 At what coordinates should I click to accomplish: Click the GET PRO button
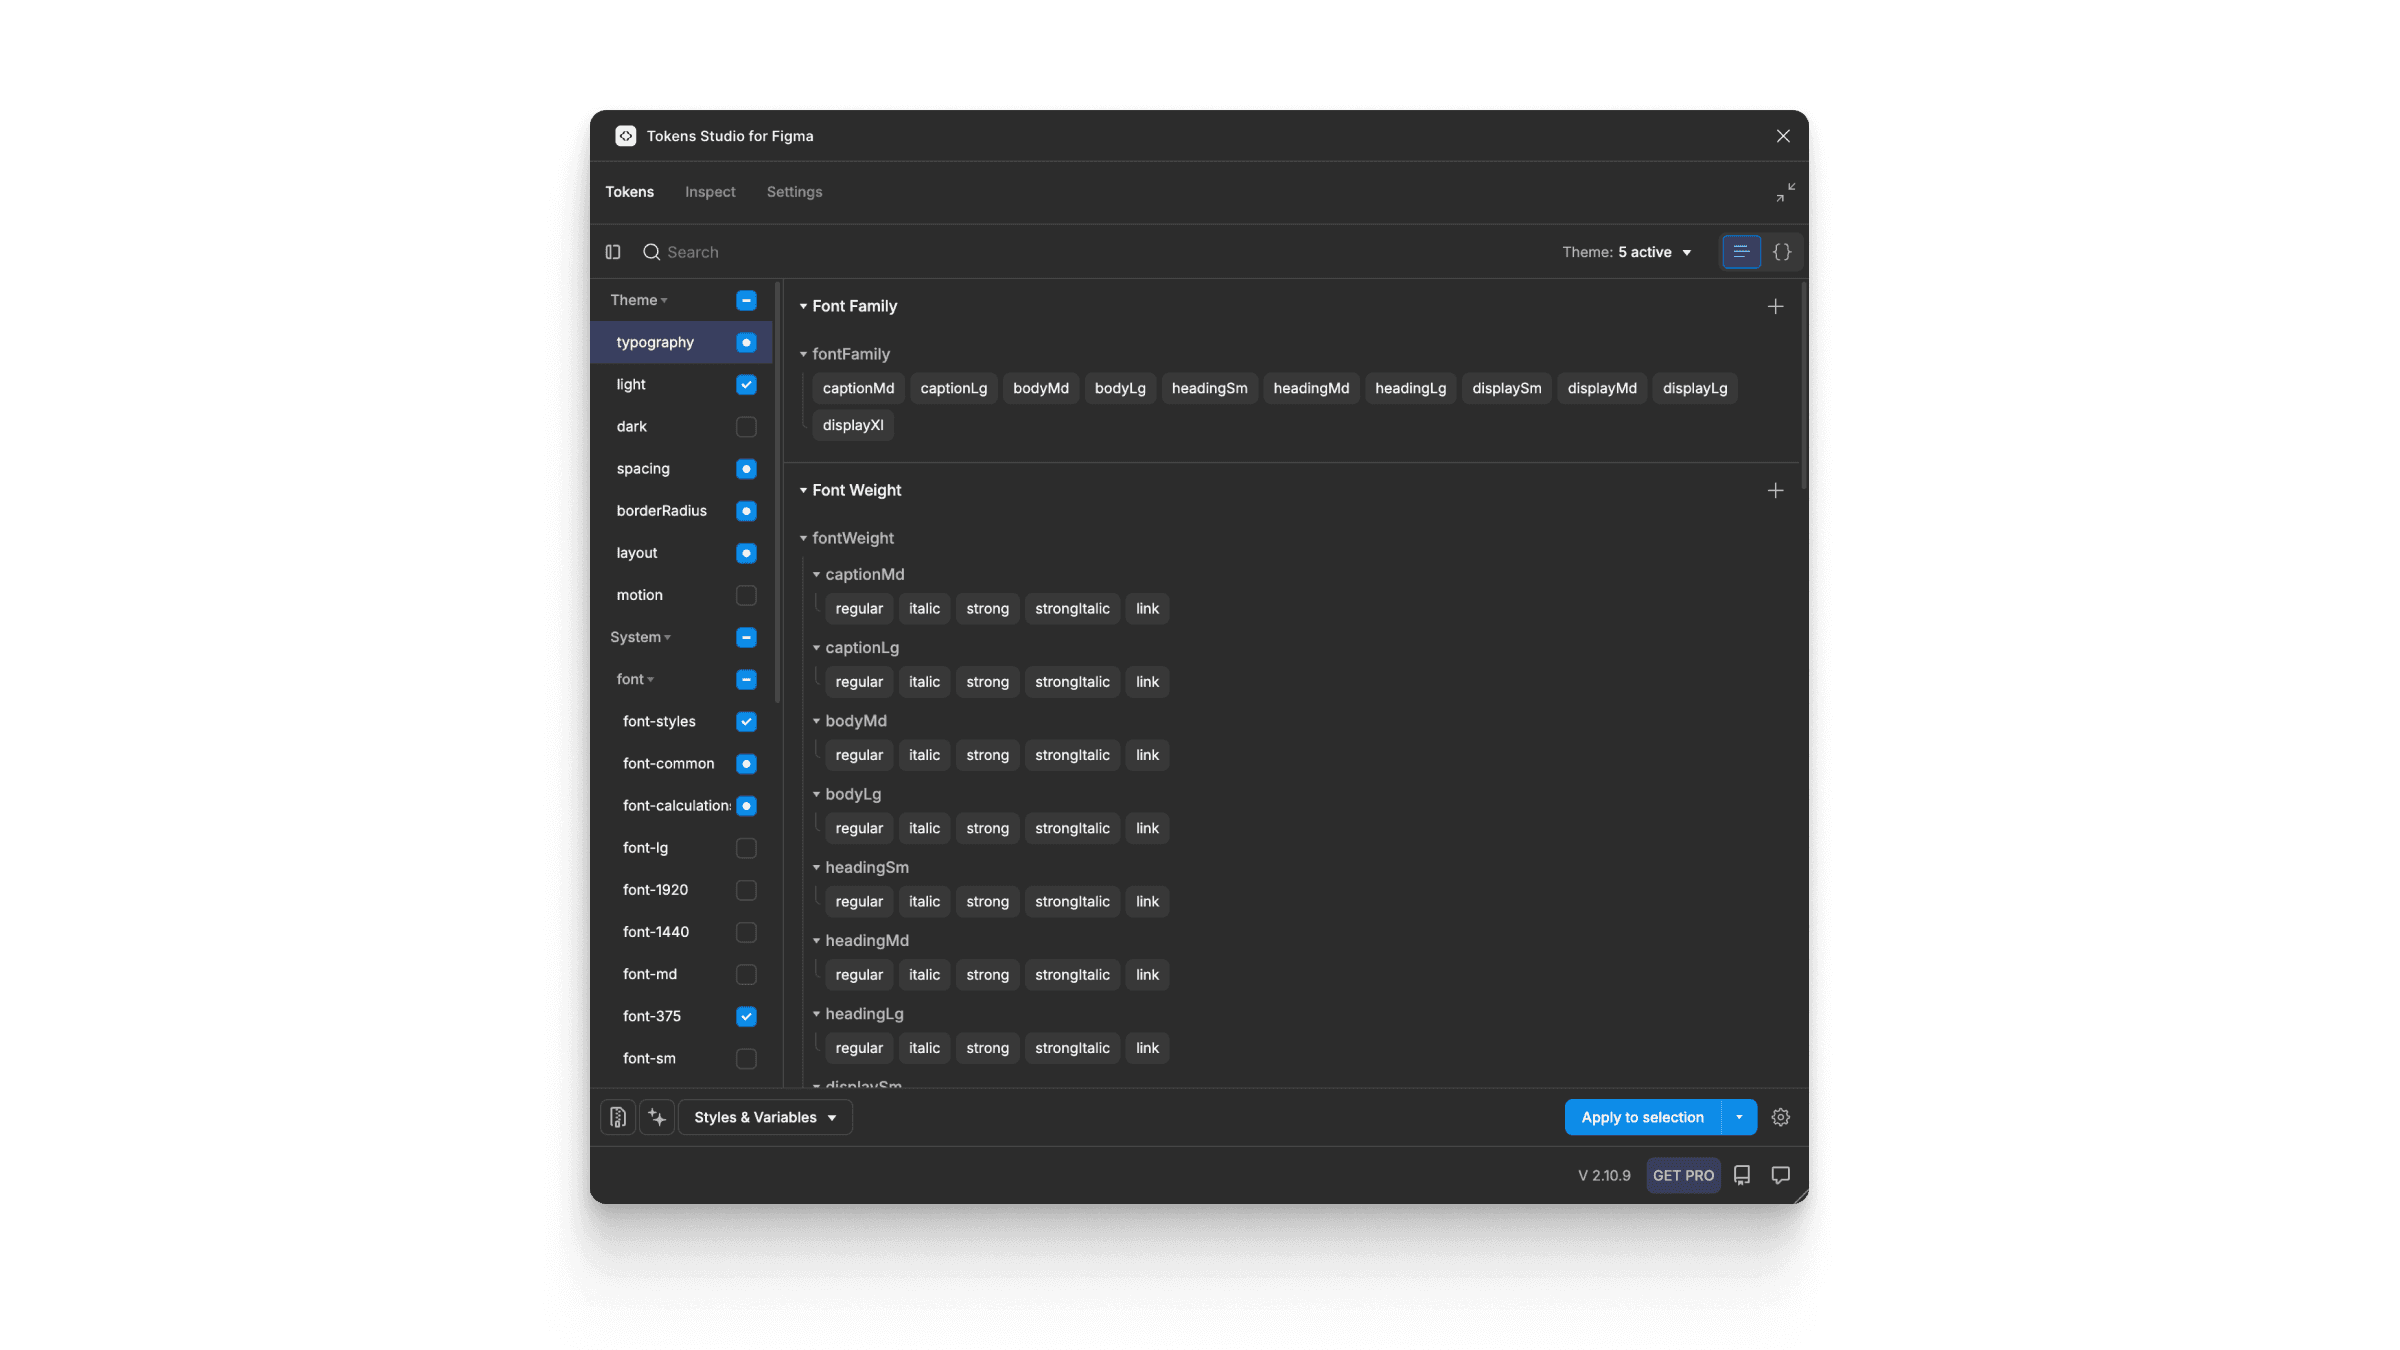[x=1683, y=1175]
